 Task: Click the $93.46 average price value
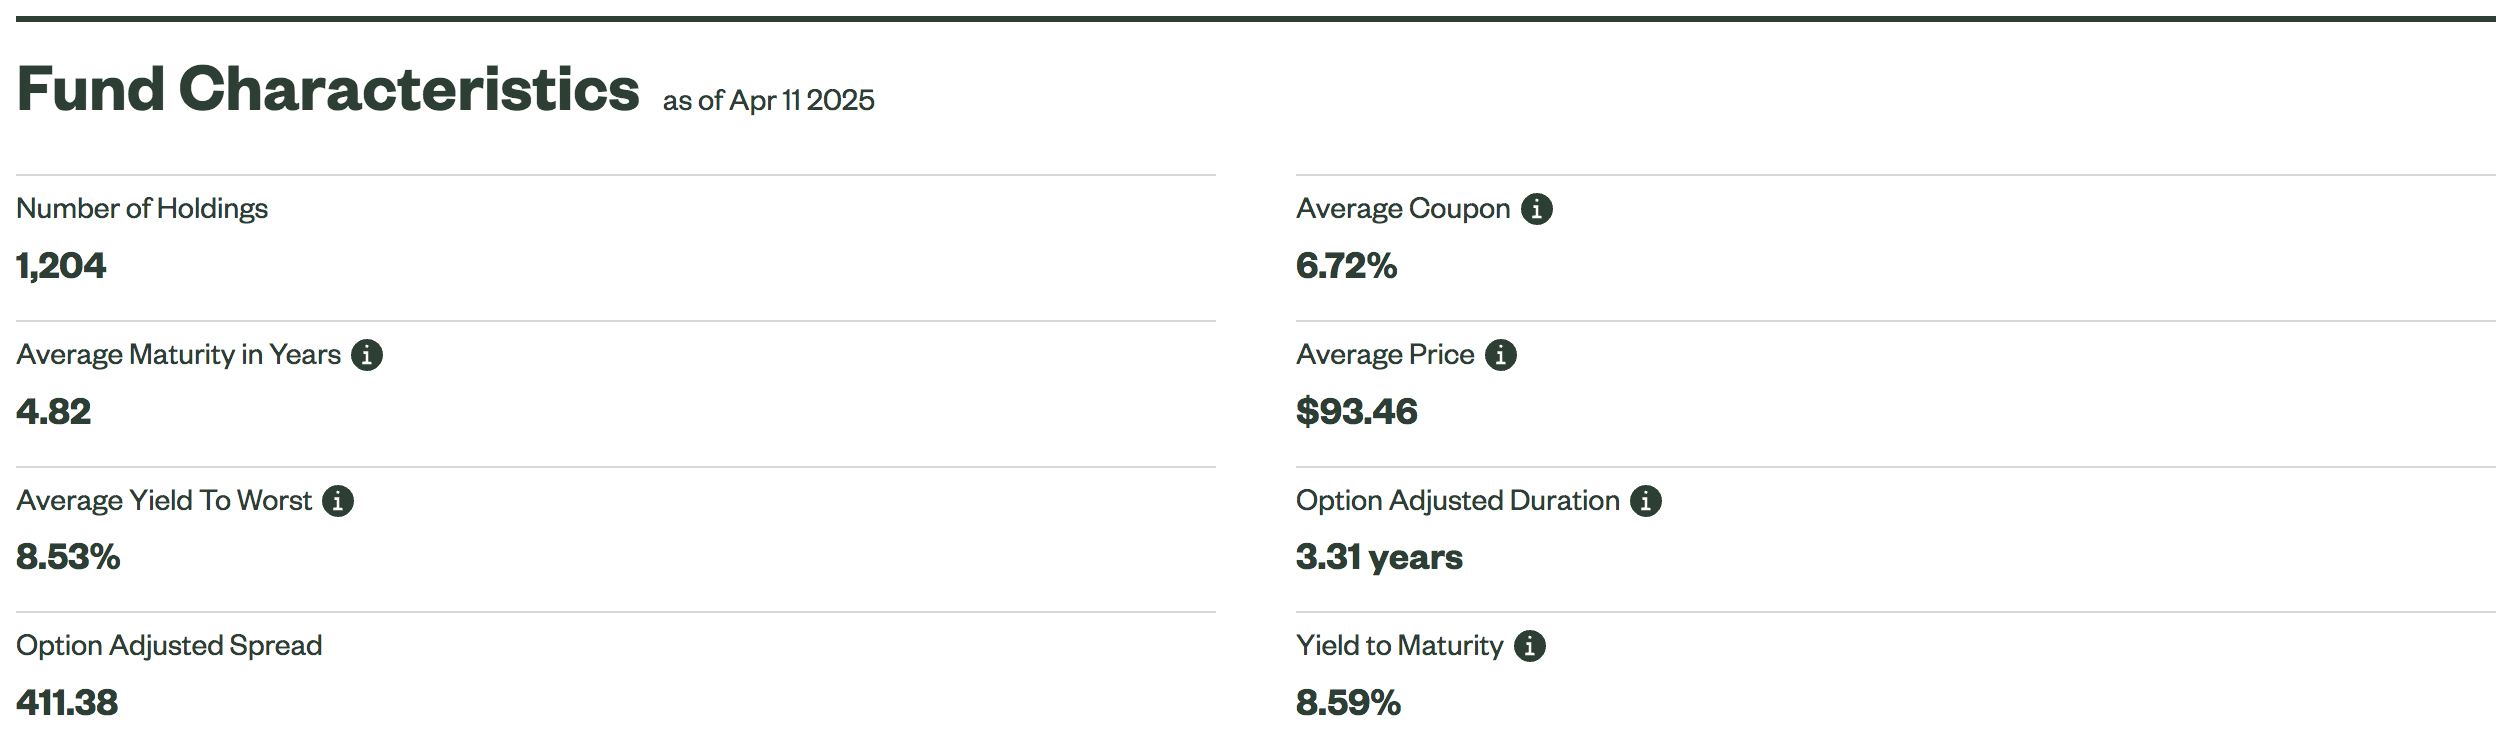pyautogui.click(x=1357, y=412)
